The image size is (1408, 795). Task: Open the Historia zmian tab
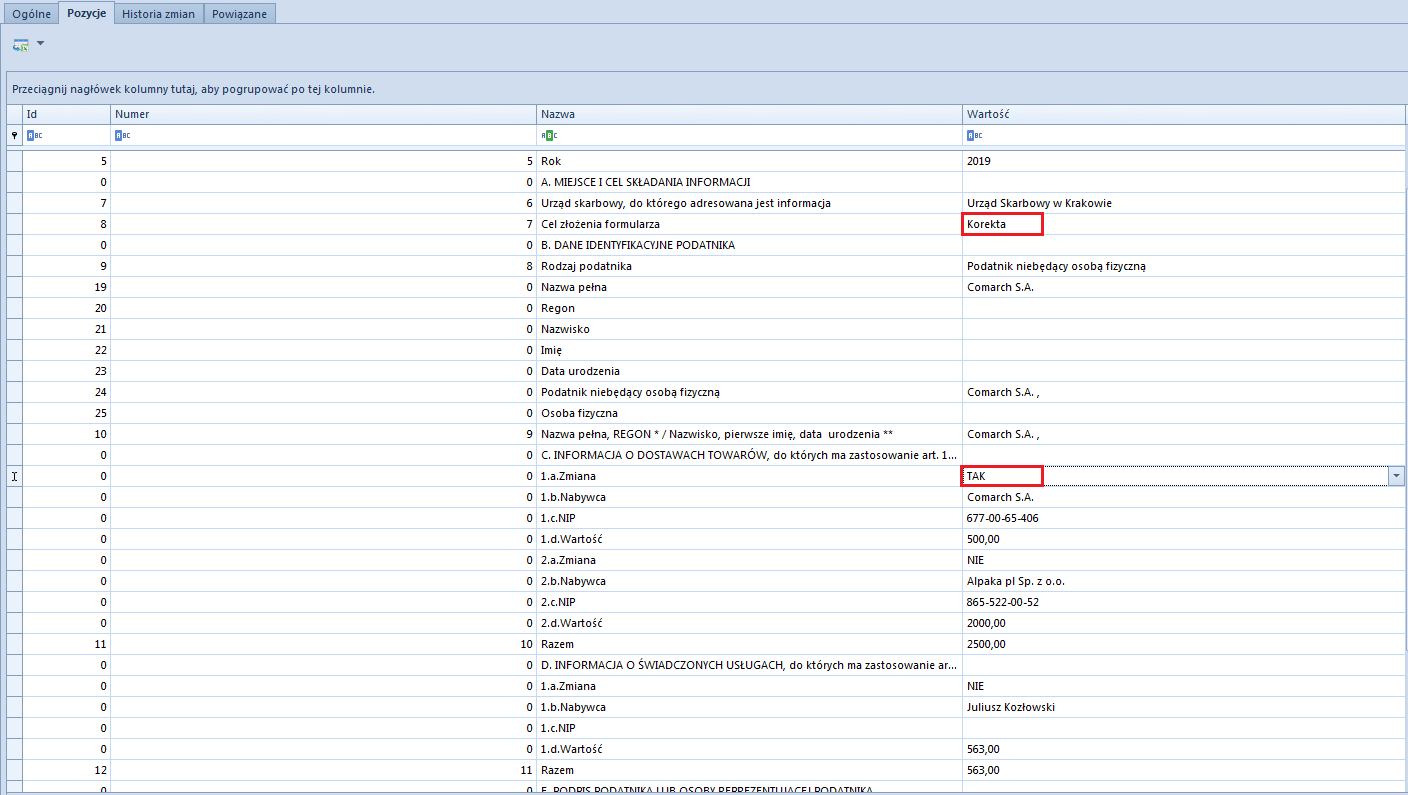pyautogui.click(x=159, y=14)
